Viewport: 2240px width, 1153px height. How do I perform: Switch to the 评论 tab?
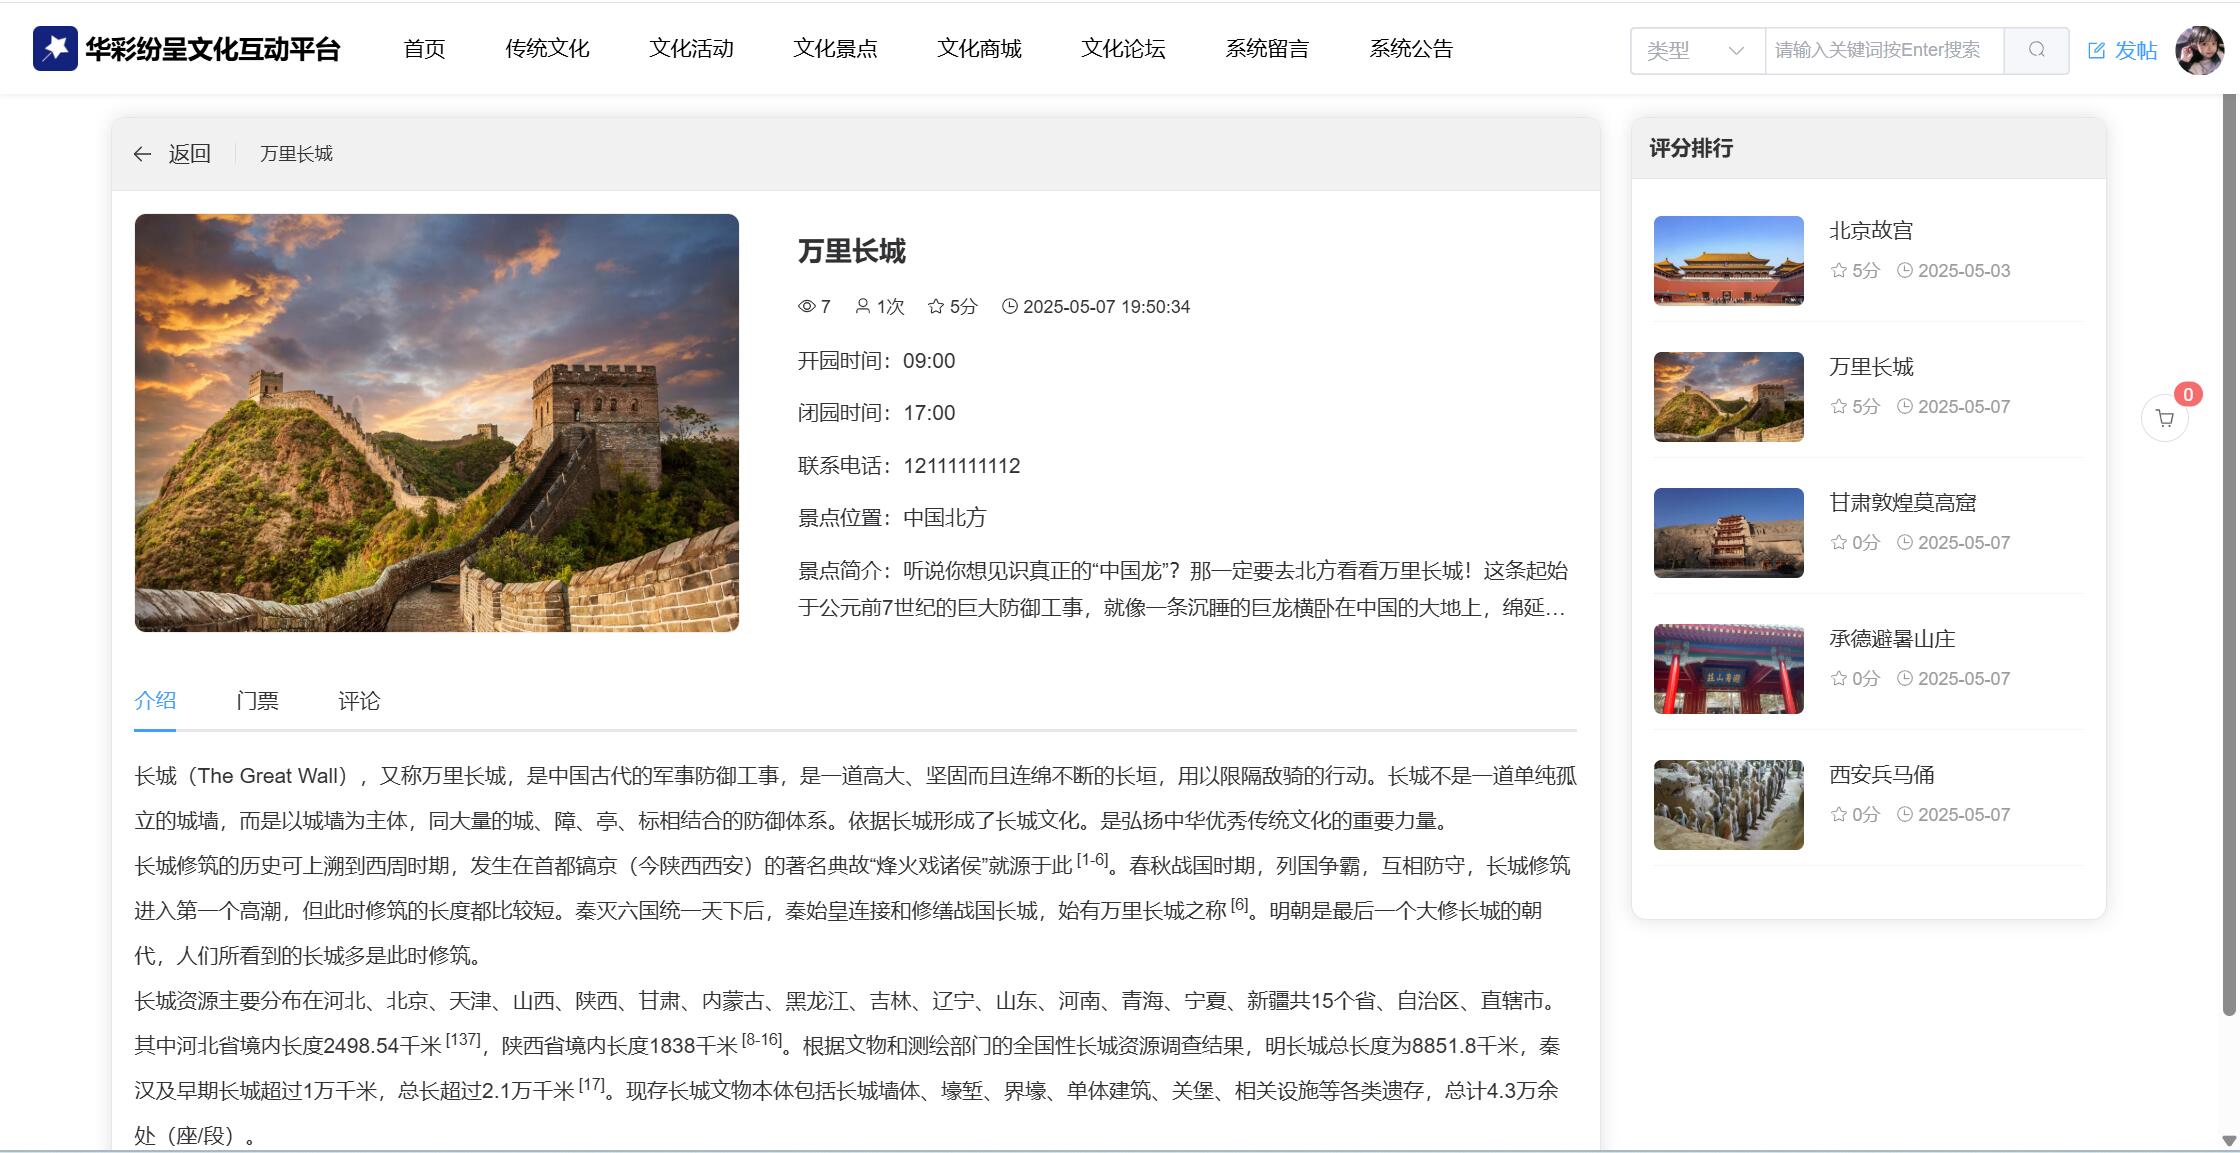coord(359,701)
